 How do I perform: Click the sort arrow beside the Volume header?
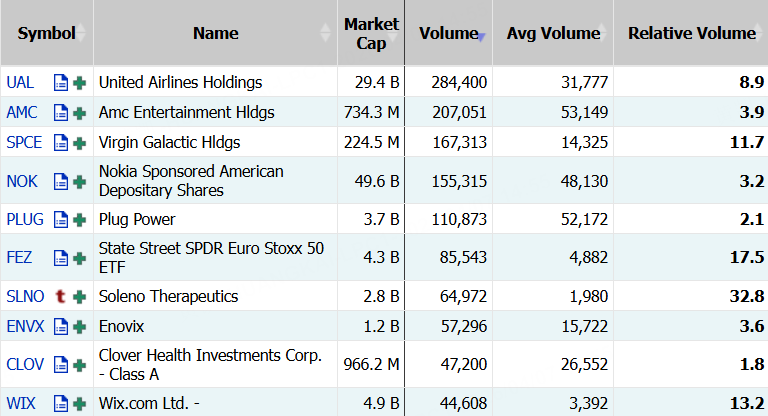tap(481, 36)
